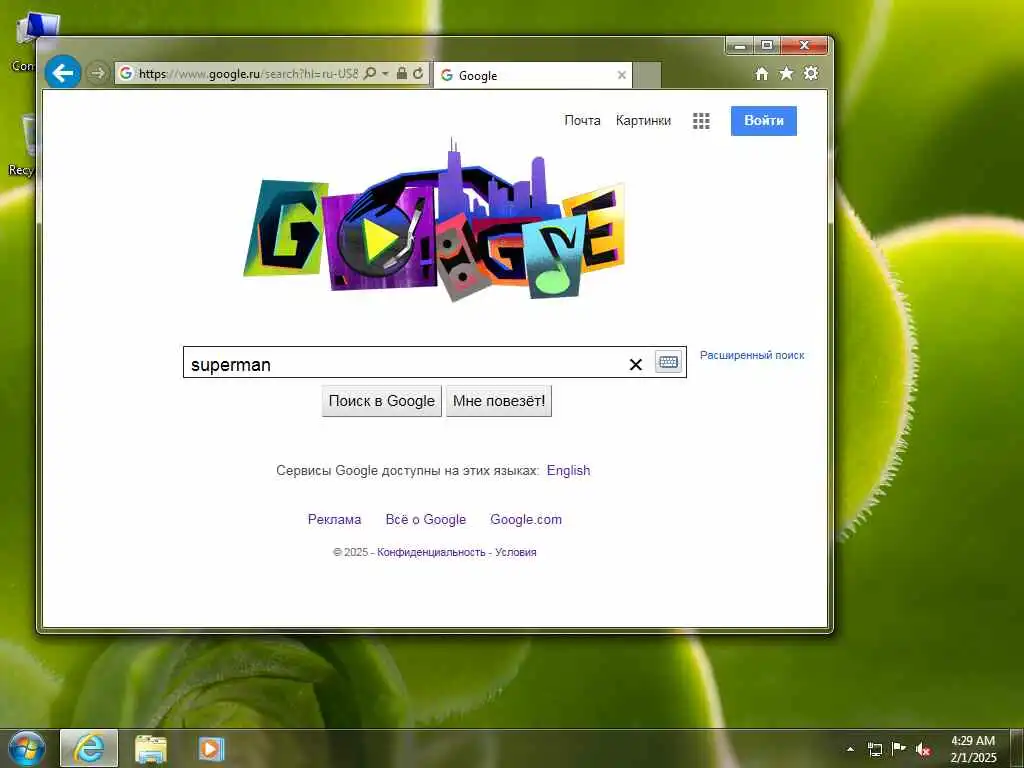Clear the search text with the X icon

635,364
